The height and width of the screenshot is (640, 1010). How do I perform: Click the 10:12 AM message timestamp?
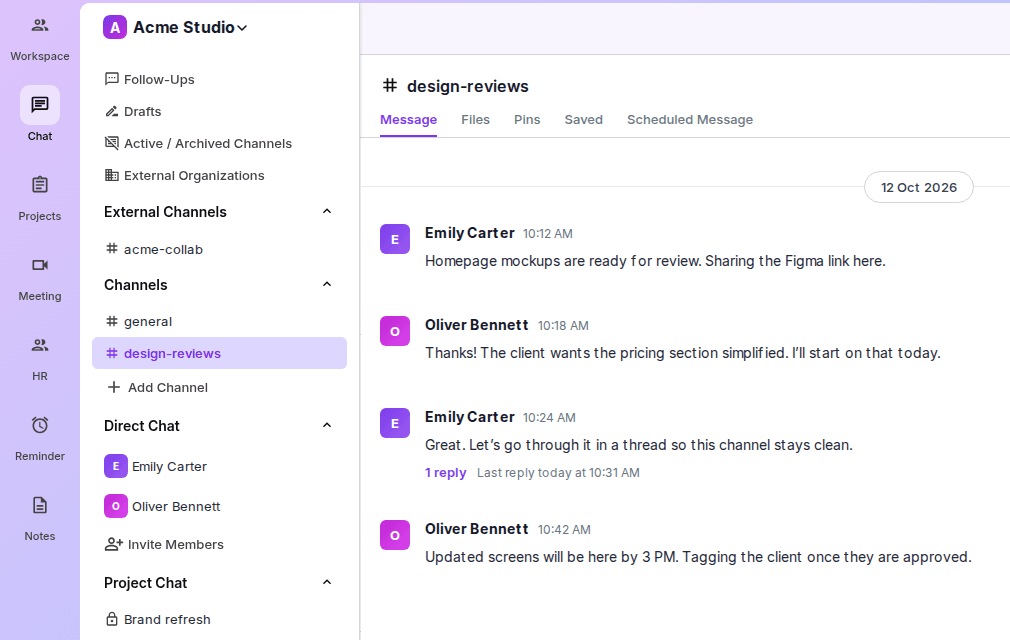coord(548,234)
